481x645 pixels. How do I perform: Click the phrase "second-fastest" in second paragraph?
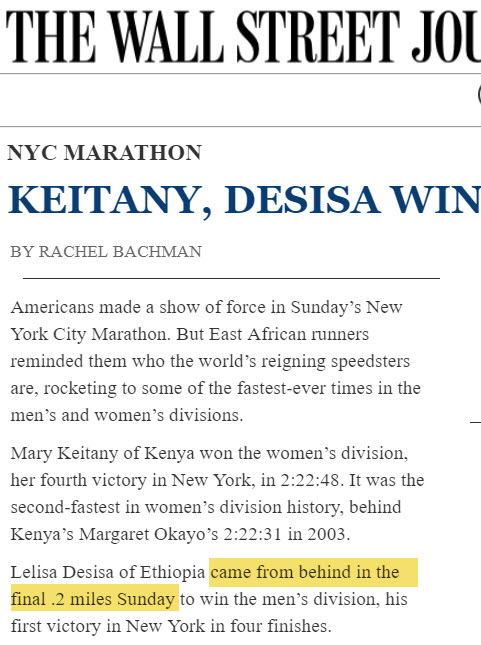pos(65,507)
